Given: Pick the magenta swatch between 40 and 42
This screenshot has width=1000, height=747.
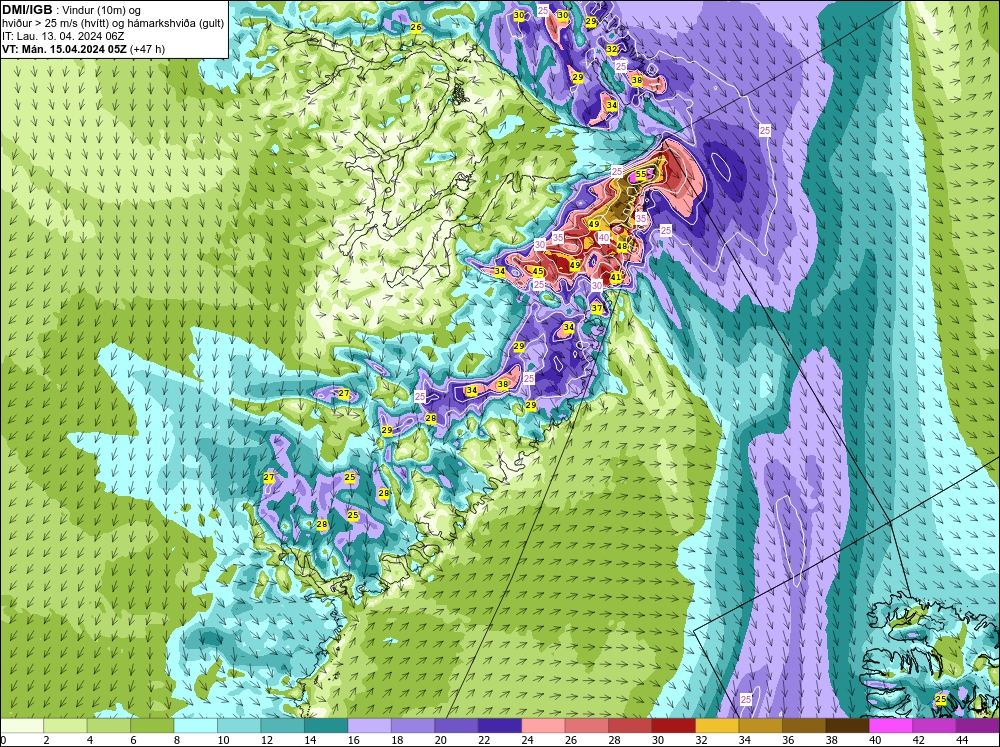Looking at the screenshot, I should (x=891, y=725).
